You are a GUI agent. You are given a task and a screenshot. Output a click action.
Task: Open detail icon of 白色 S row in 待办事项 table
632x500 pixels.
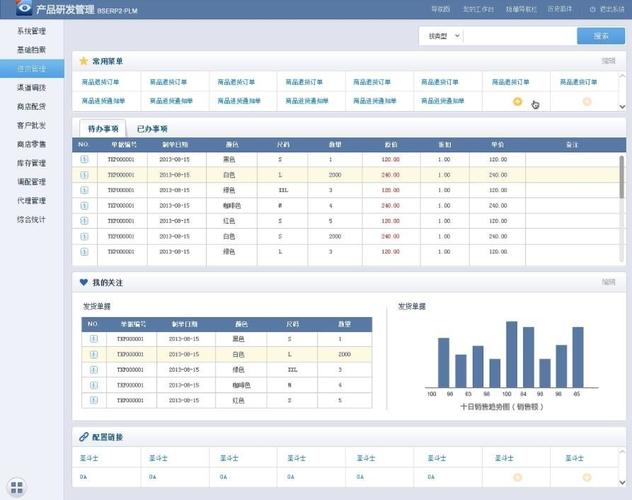click(84, 236)
